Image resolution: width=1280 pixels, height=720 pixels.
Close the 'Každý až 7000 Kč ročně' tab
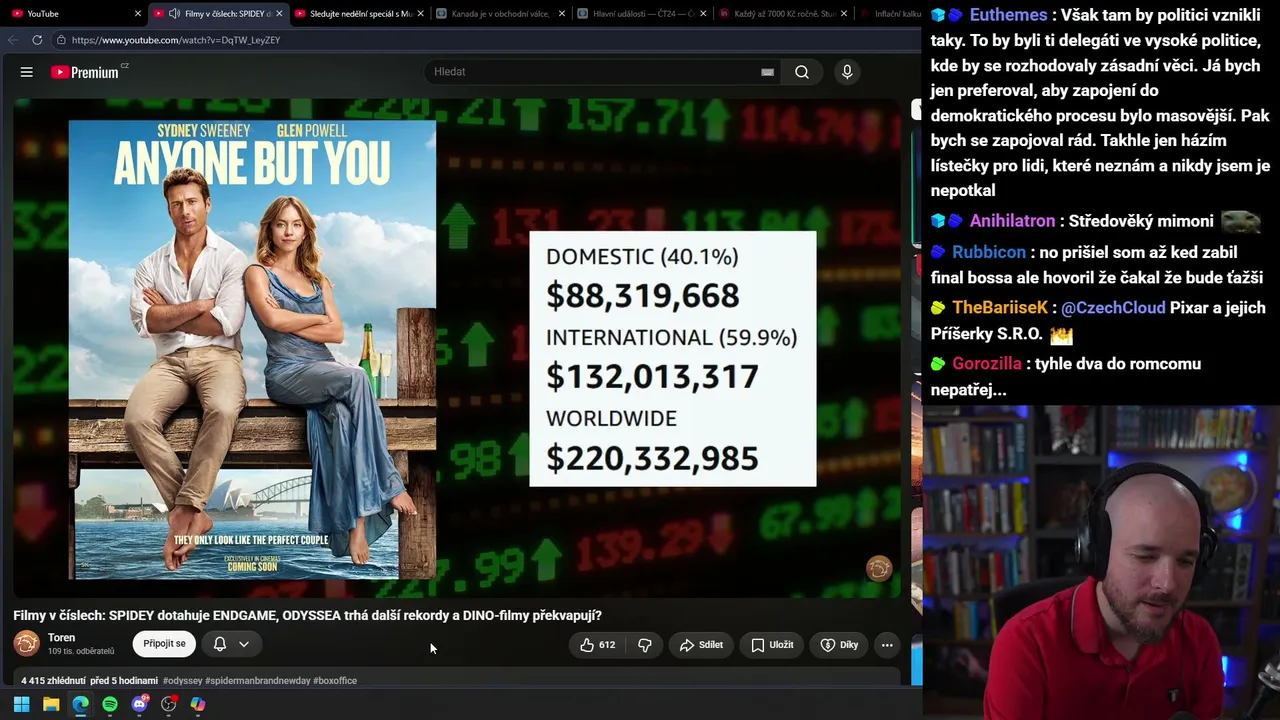pyautogui.click(x=844, y=14)
